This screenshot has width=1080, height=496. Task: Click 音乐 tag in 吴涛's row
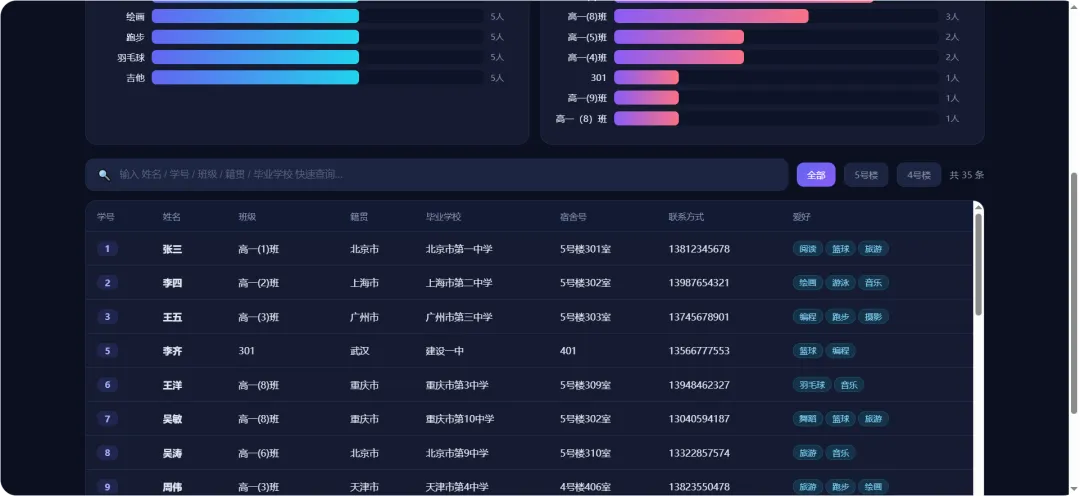[841, 453]
